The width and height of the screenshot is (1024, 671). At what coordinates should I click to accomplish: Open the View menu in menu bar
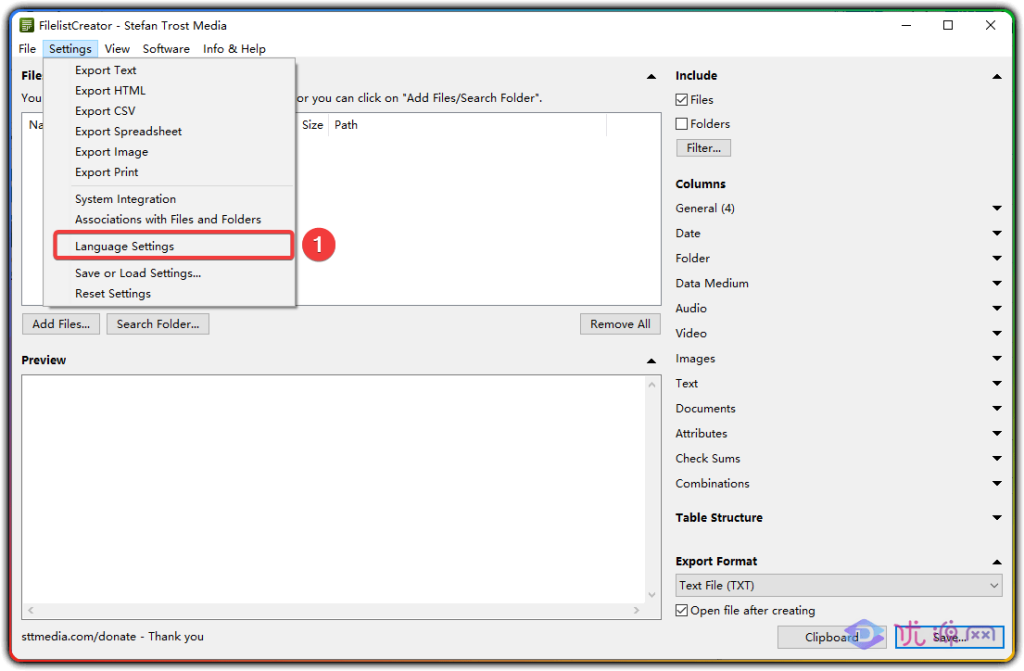pyautogui.click(x=117, y=49)
